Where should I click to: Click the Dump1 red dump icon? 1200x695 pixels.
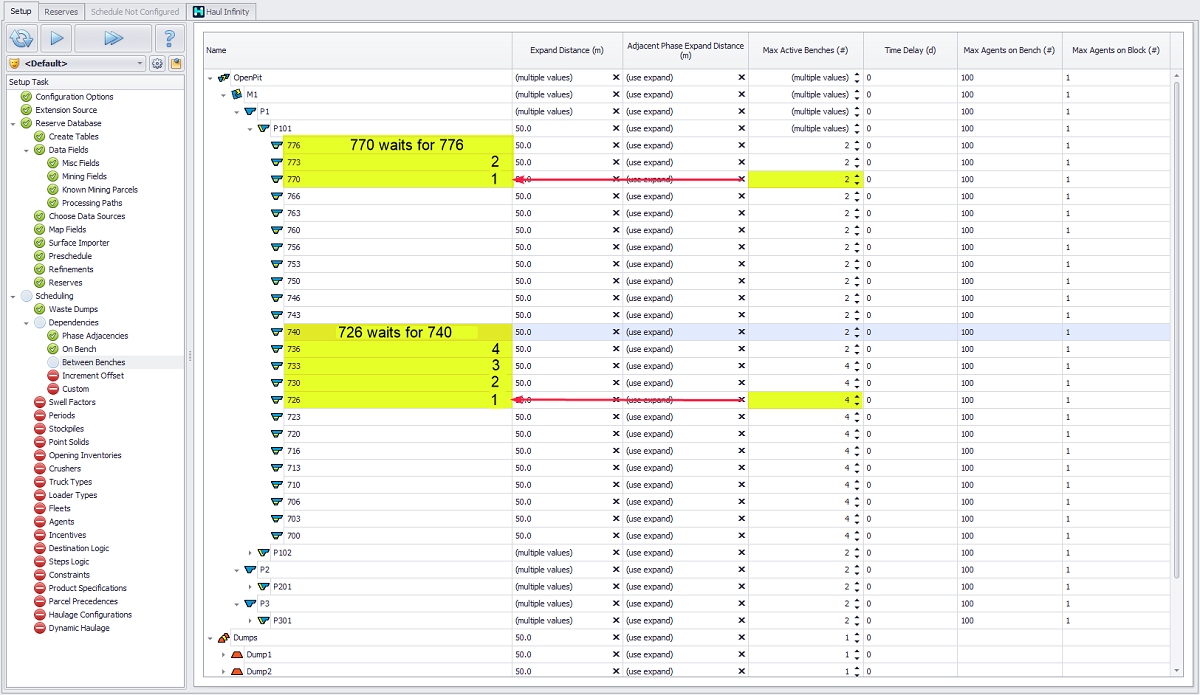[237, 654]
